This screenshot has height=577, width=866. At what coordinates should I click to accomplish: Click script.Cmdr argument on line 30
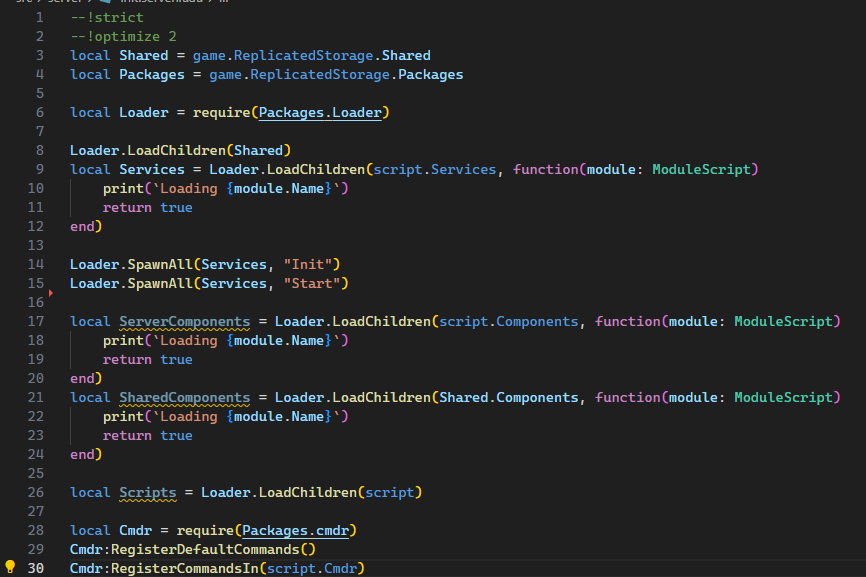[x=311, y=568]
